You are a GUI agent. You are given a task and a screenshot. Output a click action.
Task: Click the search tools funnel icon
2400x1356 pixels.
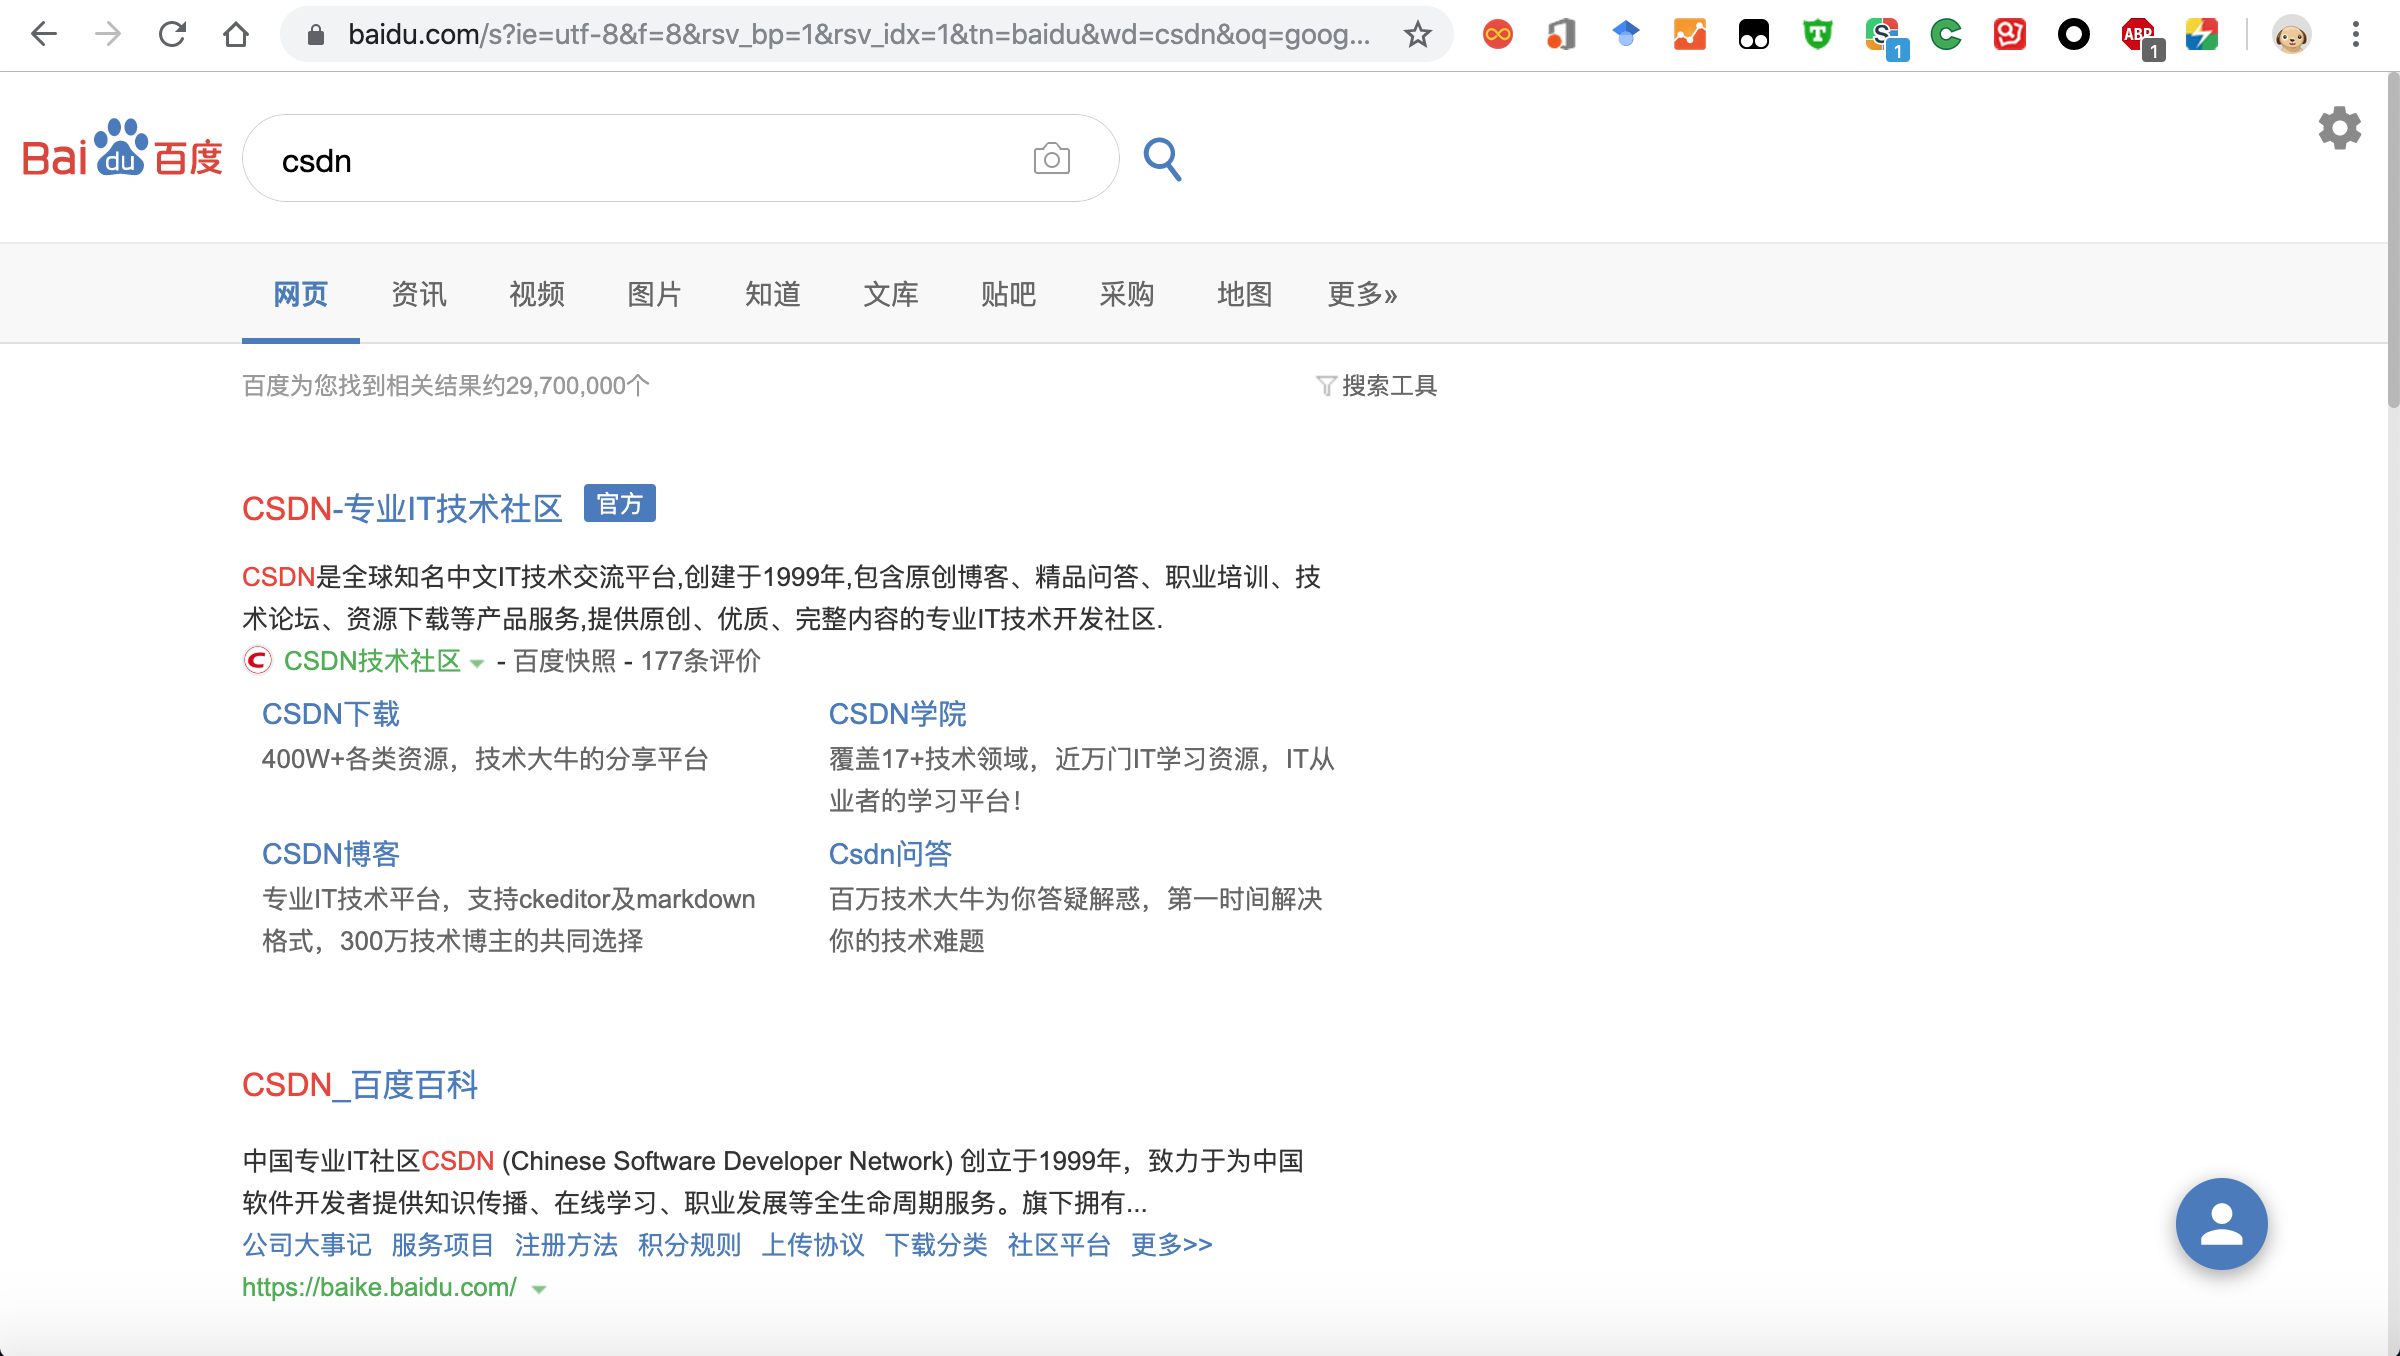tap(1326, 386)
